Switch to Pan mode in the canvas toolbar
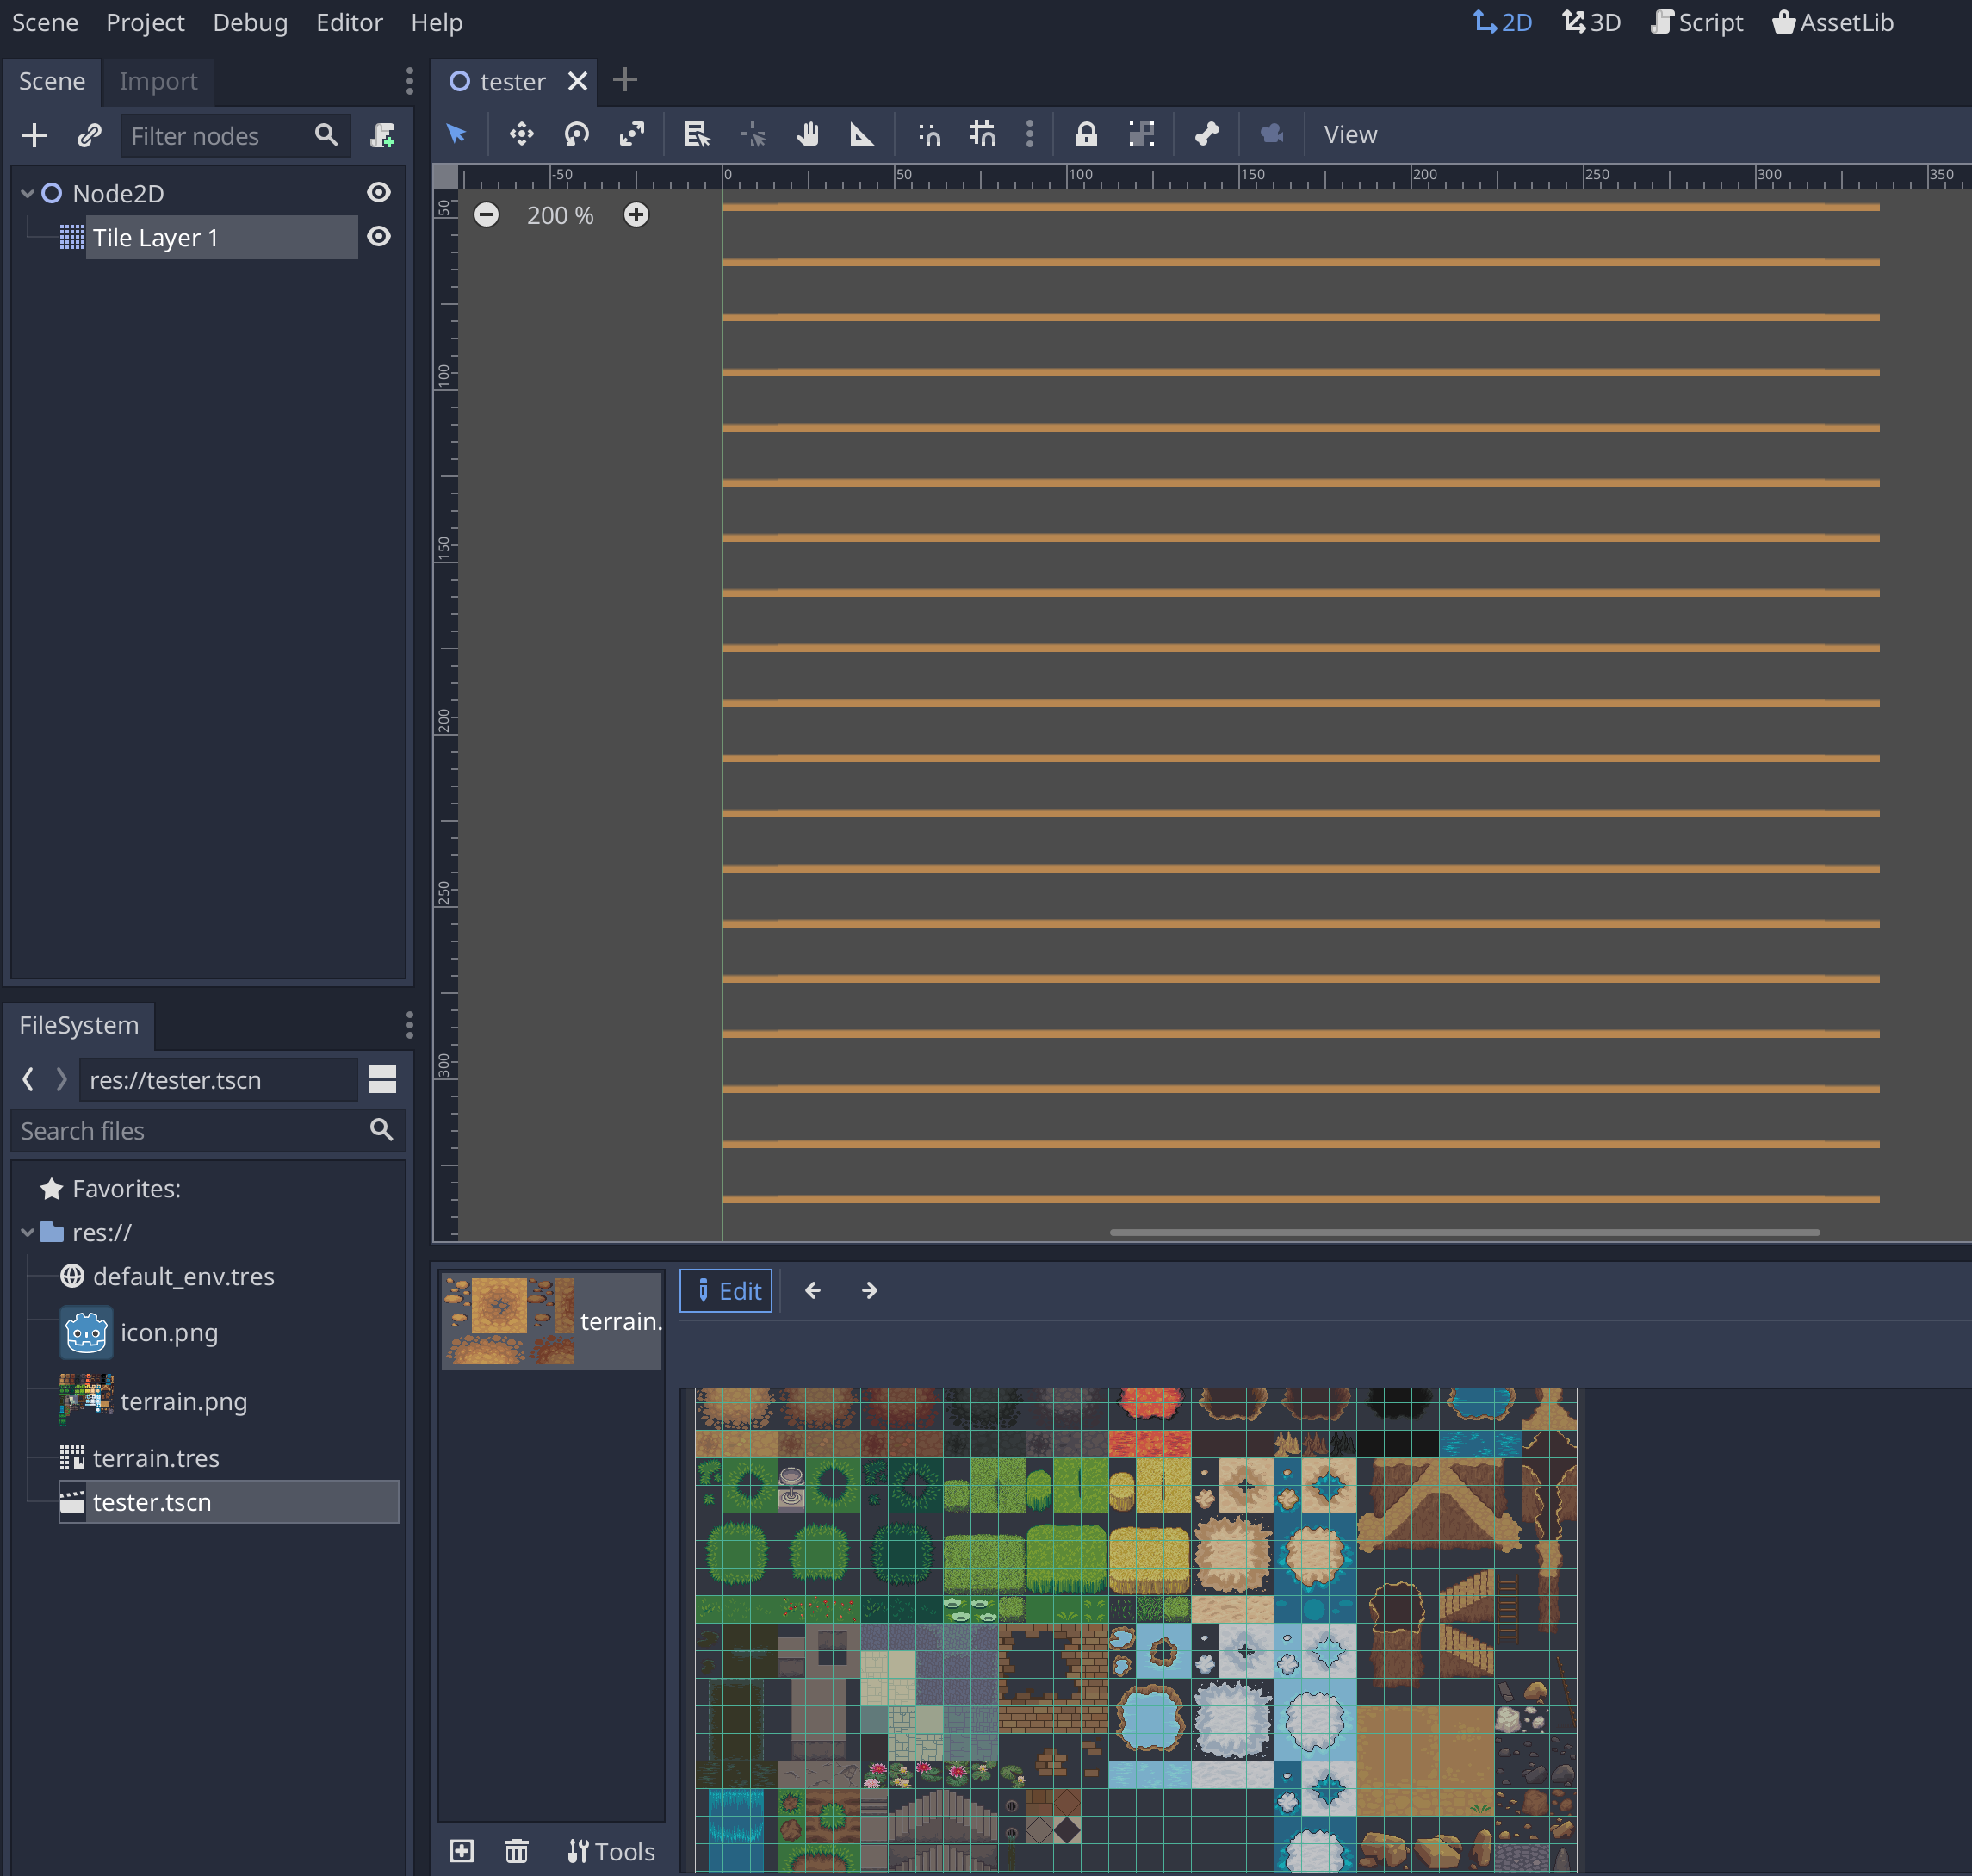This screenshot has width=1972, height=1876. pyautogui.click(x=808, y=134)
